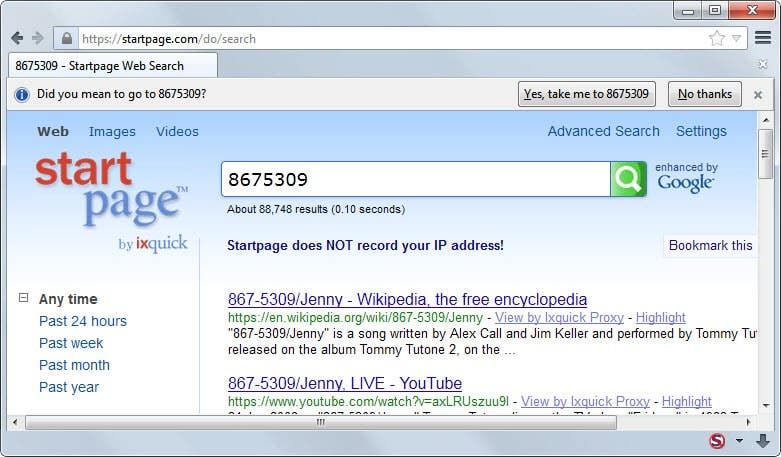View YouTube result by Ixquick Proxy
Screen dimensions: 781x457
click(585, 401)
